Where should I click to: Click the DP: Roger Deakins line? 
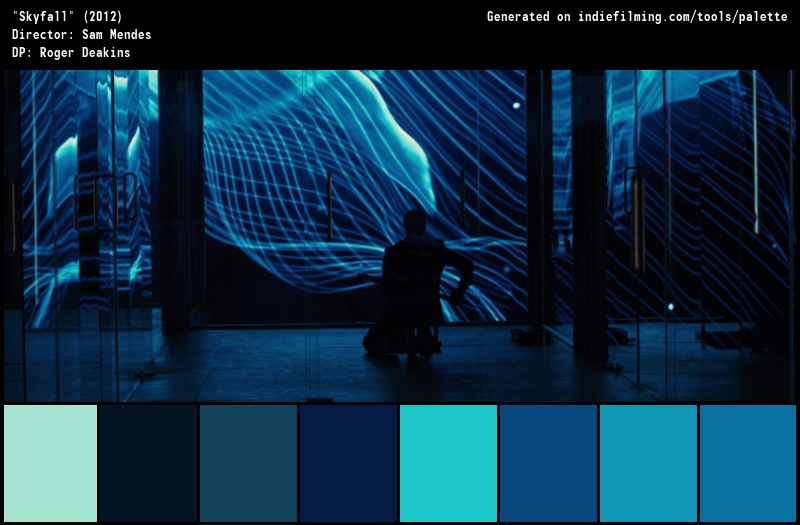[71, 53]
